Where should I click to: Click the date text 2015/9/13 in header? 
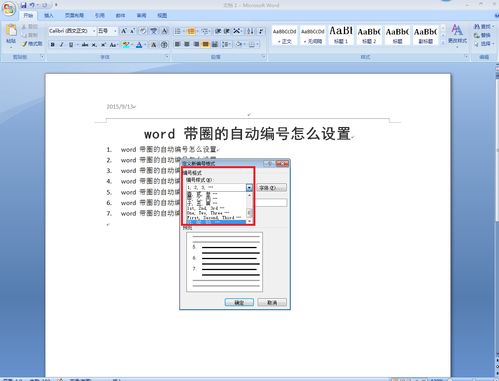120,107
